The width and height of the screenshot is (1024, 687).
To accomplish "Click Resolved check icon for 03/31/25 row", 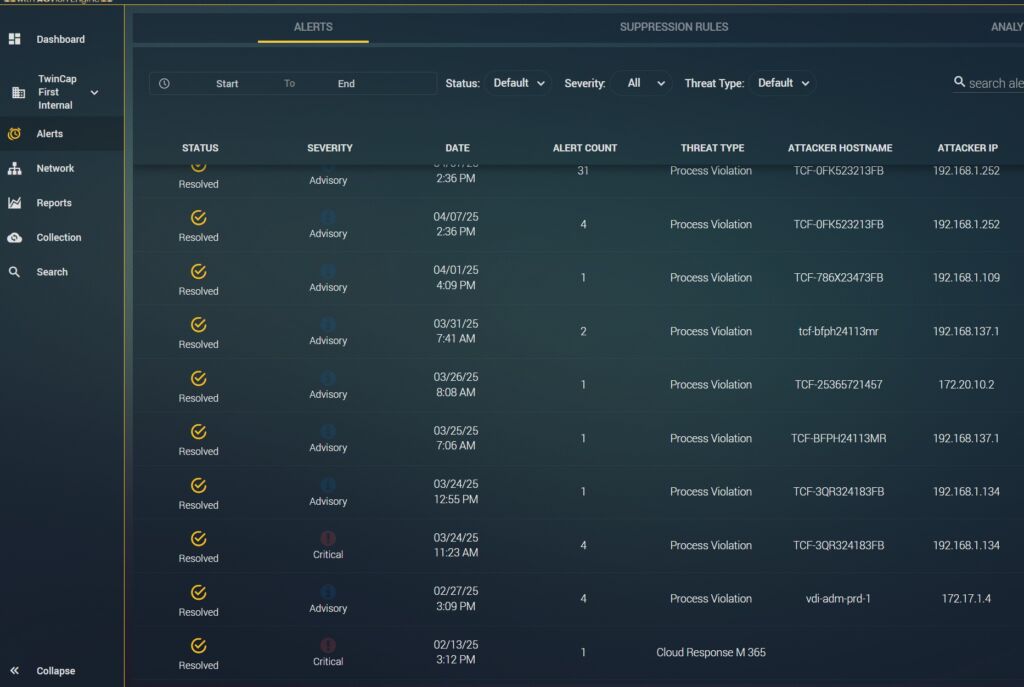I will tap(199, 325).
